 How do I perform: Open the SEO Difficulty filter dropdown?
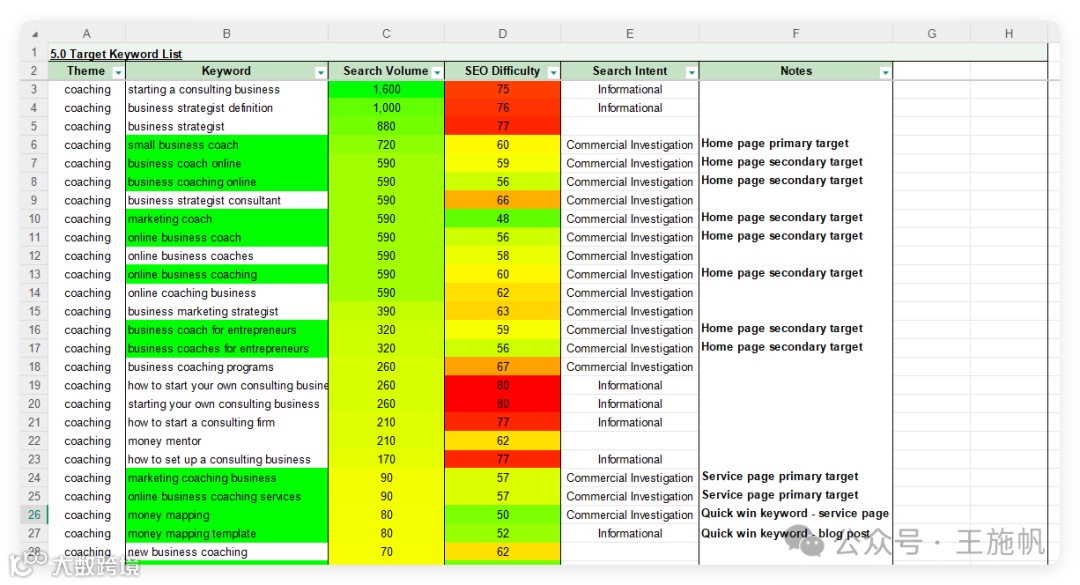553,72
